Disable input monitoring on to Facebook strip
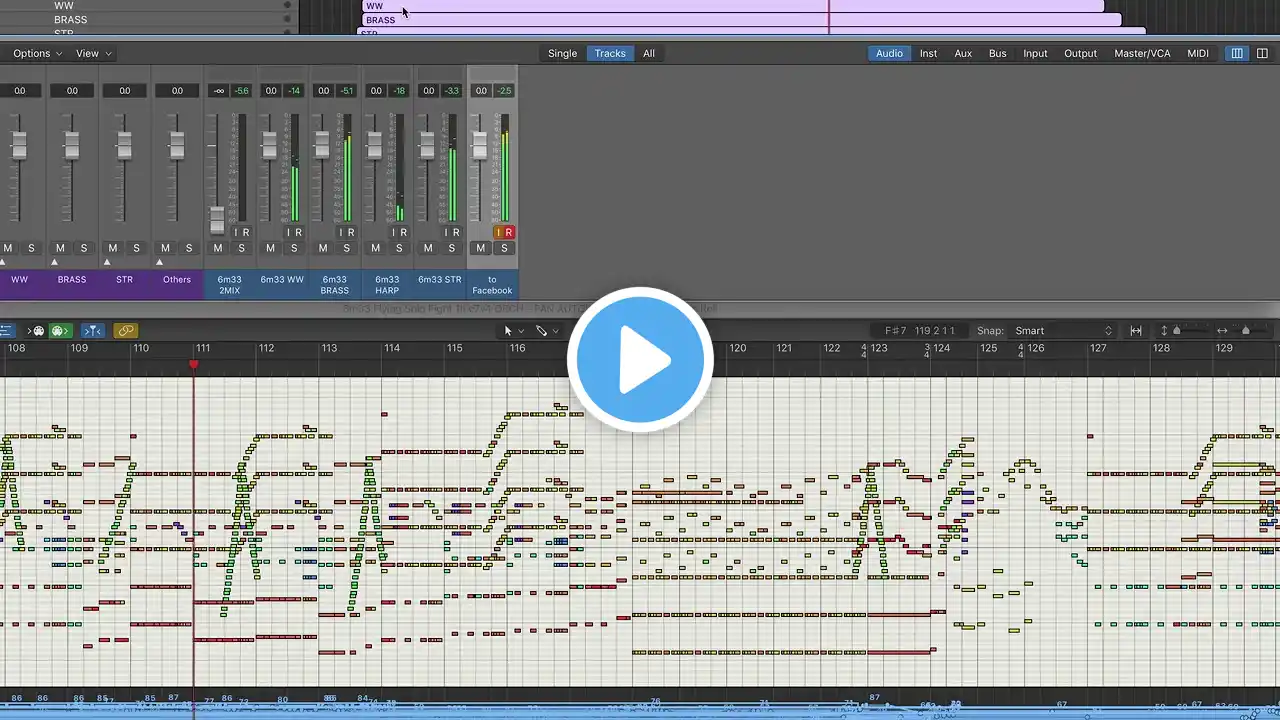Viewport: 1280px width, 720px height. 498,232
